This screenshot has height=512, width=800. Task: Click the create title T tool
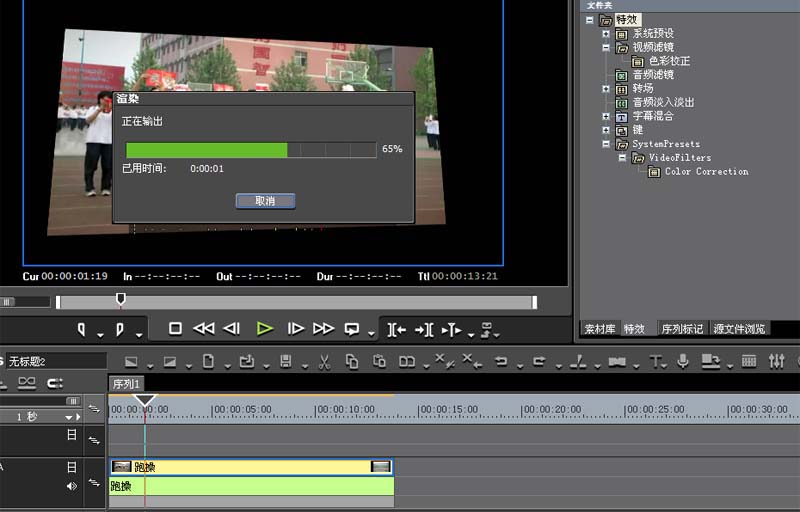tap(655, 361)
